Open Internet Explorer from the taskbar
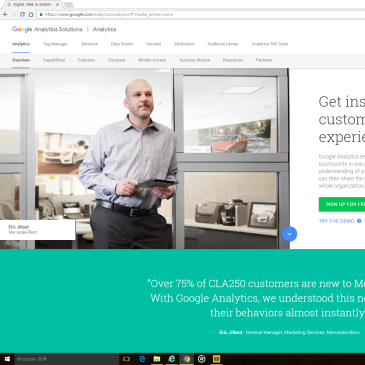The image size is (365, 365). click(x=172, y=359)
